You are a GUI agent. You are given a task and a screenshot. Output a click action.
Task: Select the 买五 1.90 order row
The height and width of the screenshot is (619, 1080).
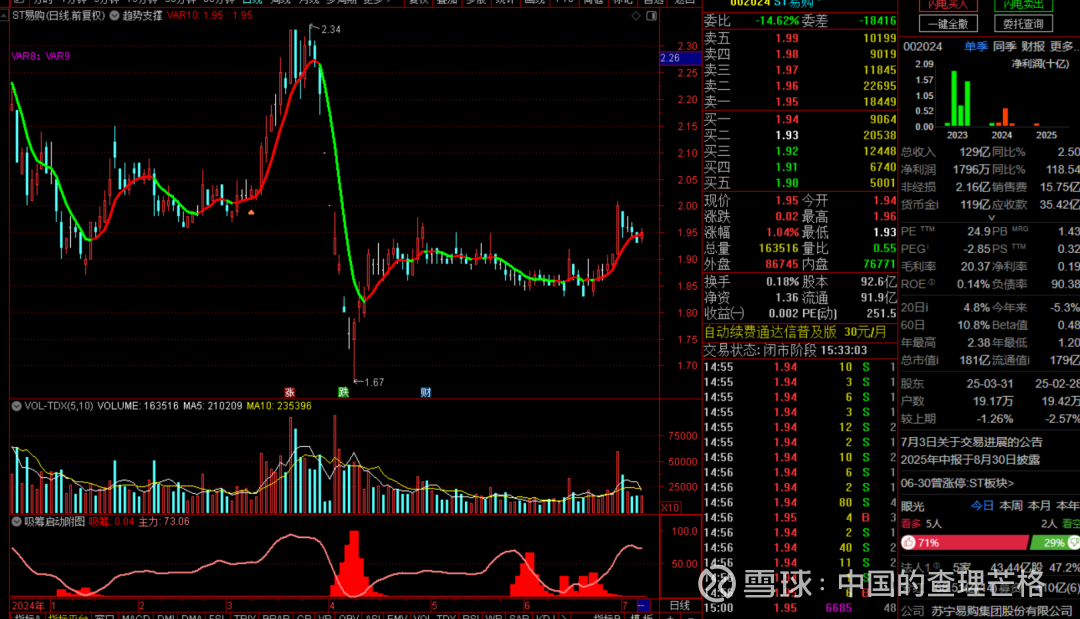tap(800, 183)
